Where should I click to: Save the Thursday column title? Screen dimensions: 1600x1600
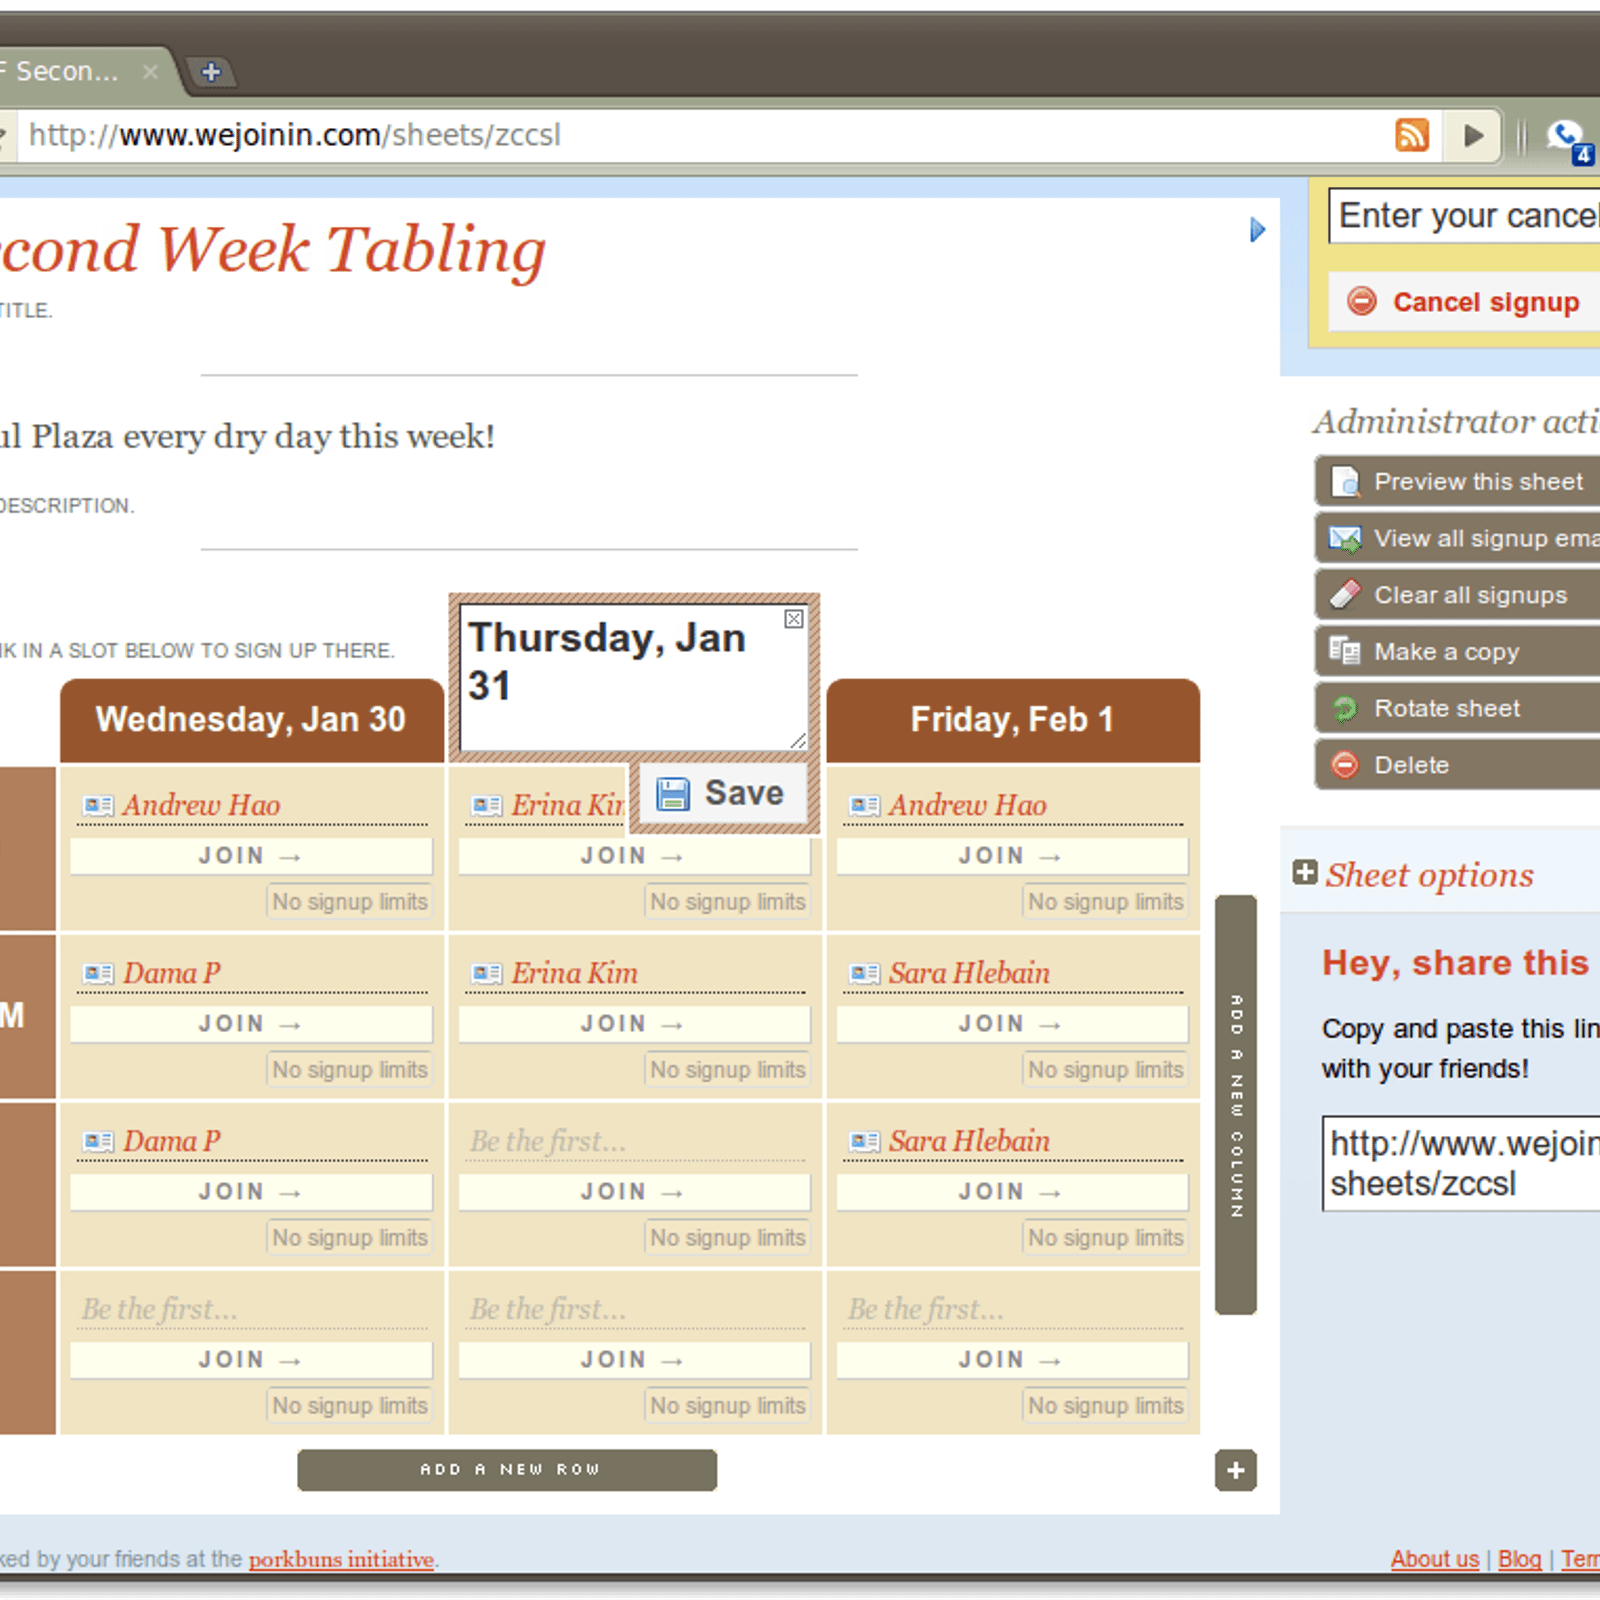tap(722, 794)
